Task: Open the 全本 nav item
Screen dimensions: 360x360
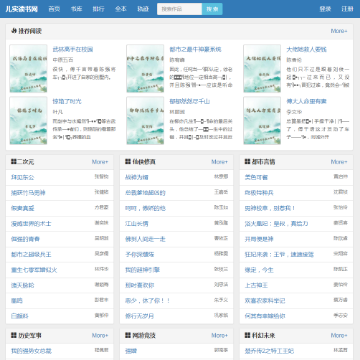Action: click(121, 9)
